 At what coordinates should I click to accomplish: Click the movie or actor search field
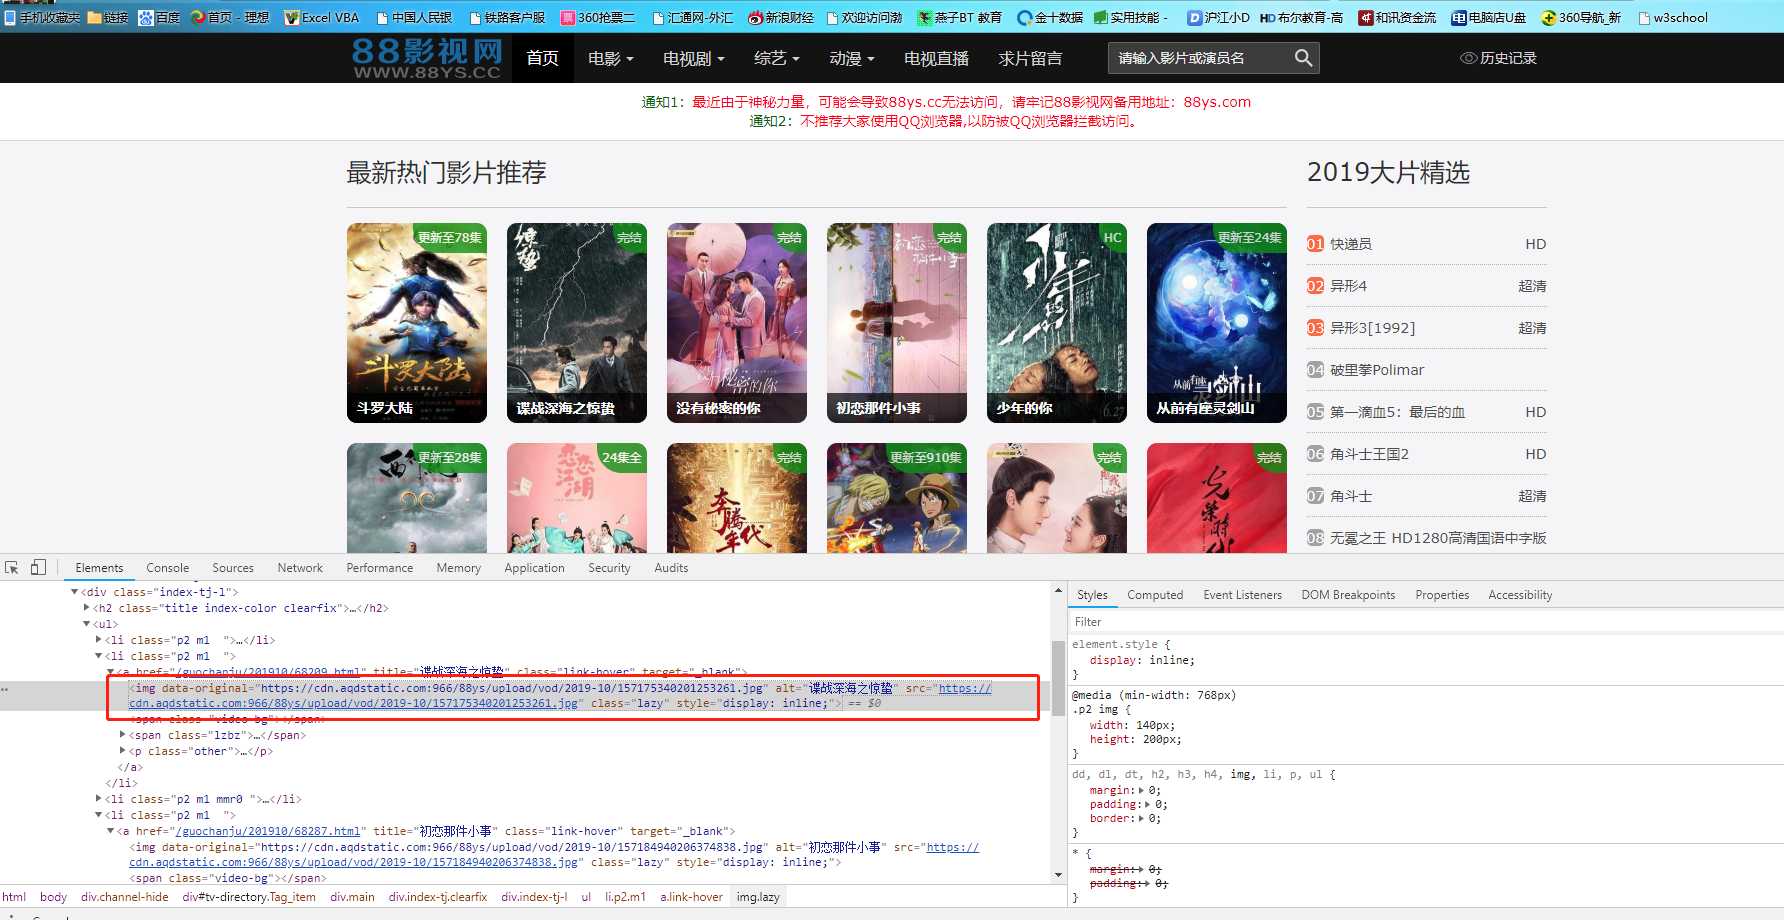pyautogui.click(x=1199, y=58)
